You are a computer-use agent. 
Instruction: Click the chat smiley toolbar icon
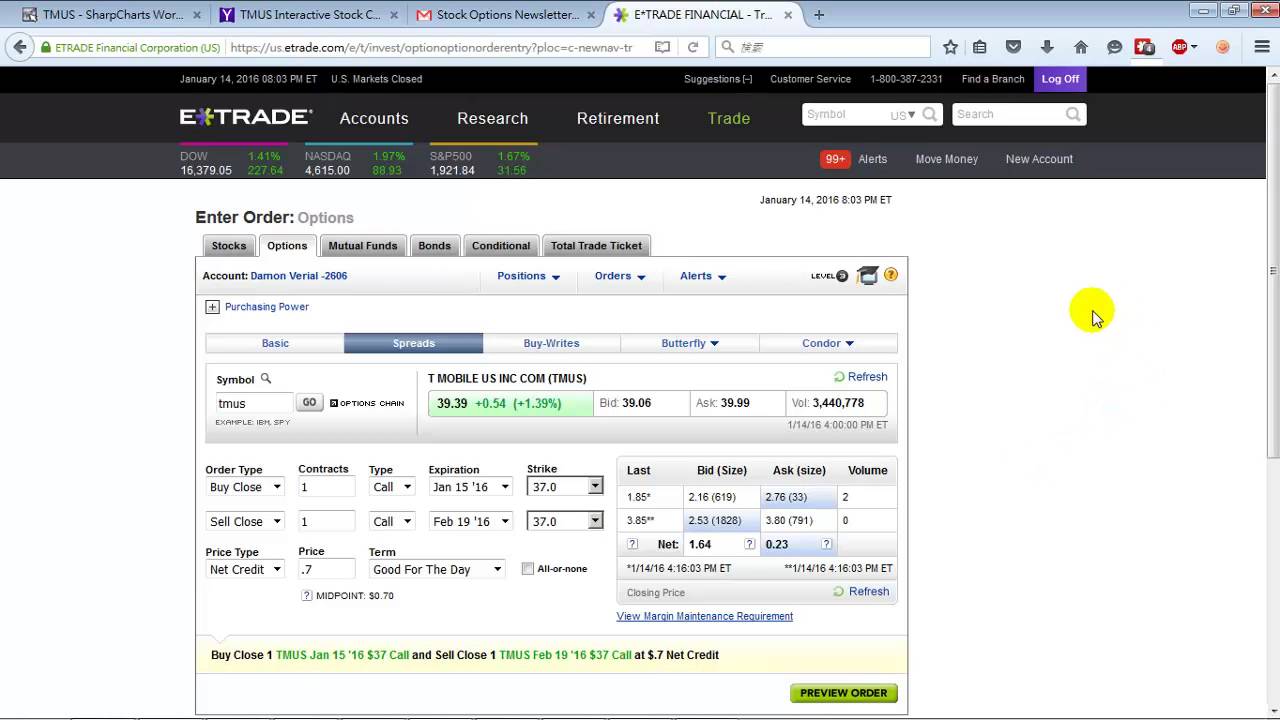point(1115,47)
